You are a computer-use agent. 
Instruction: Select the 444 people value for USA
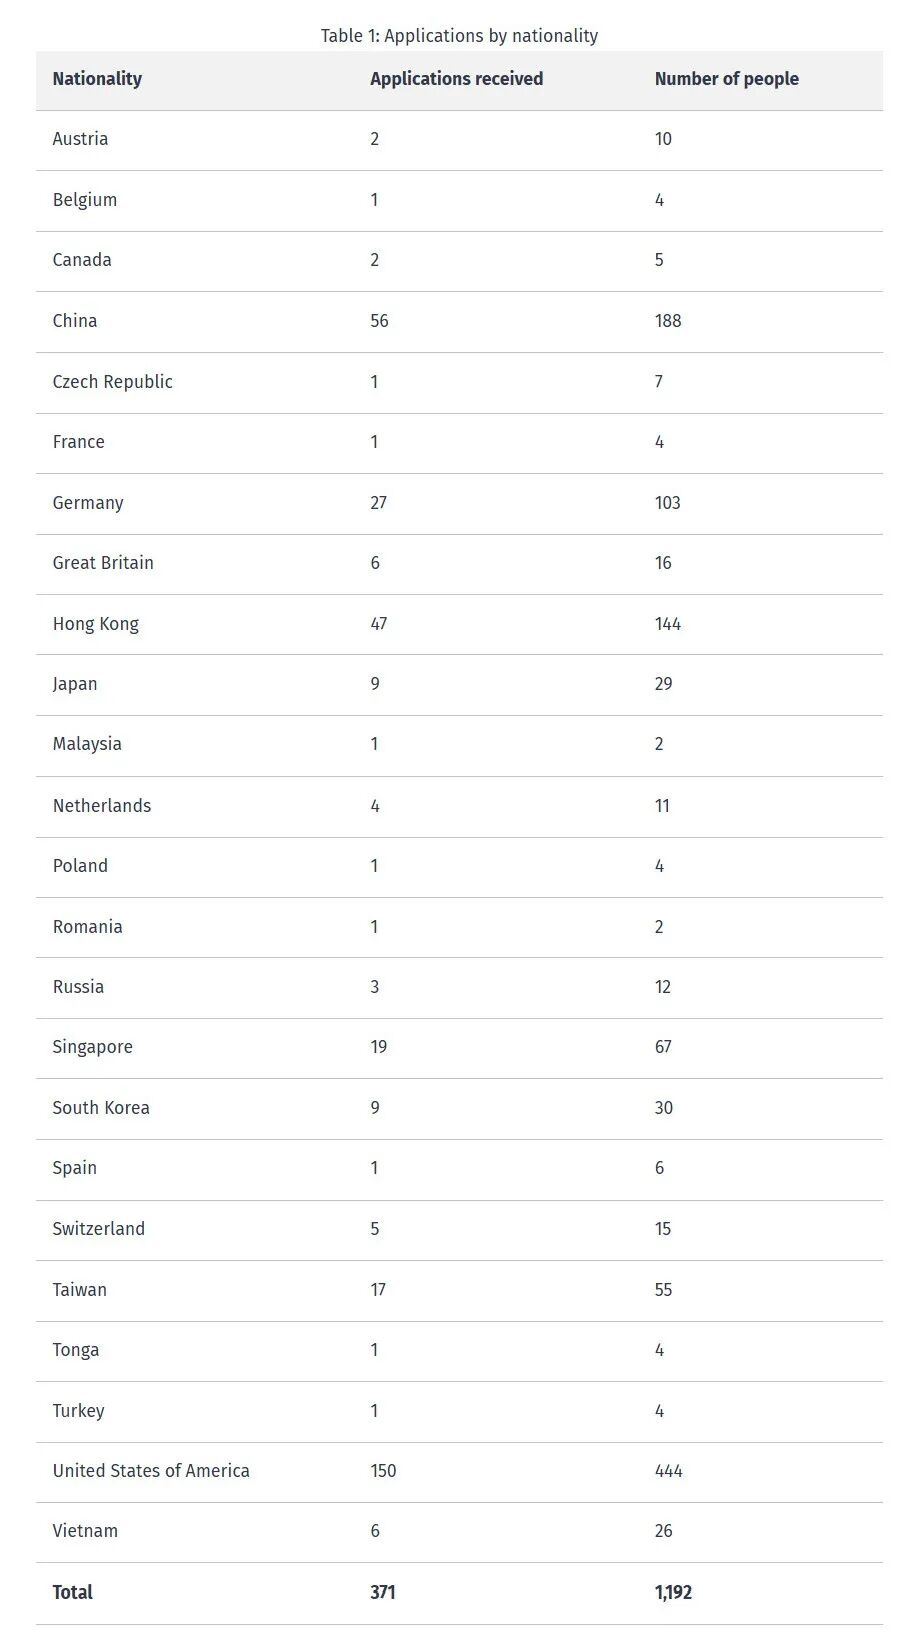pyautogui.click(x=668, y=1471)
